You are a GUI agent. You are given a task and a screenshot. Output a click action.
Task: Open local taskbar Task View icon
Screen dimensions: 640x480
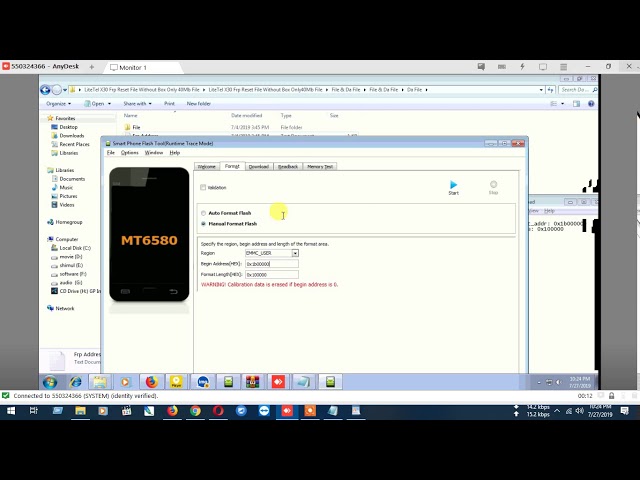point(34,411)
